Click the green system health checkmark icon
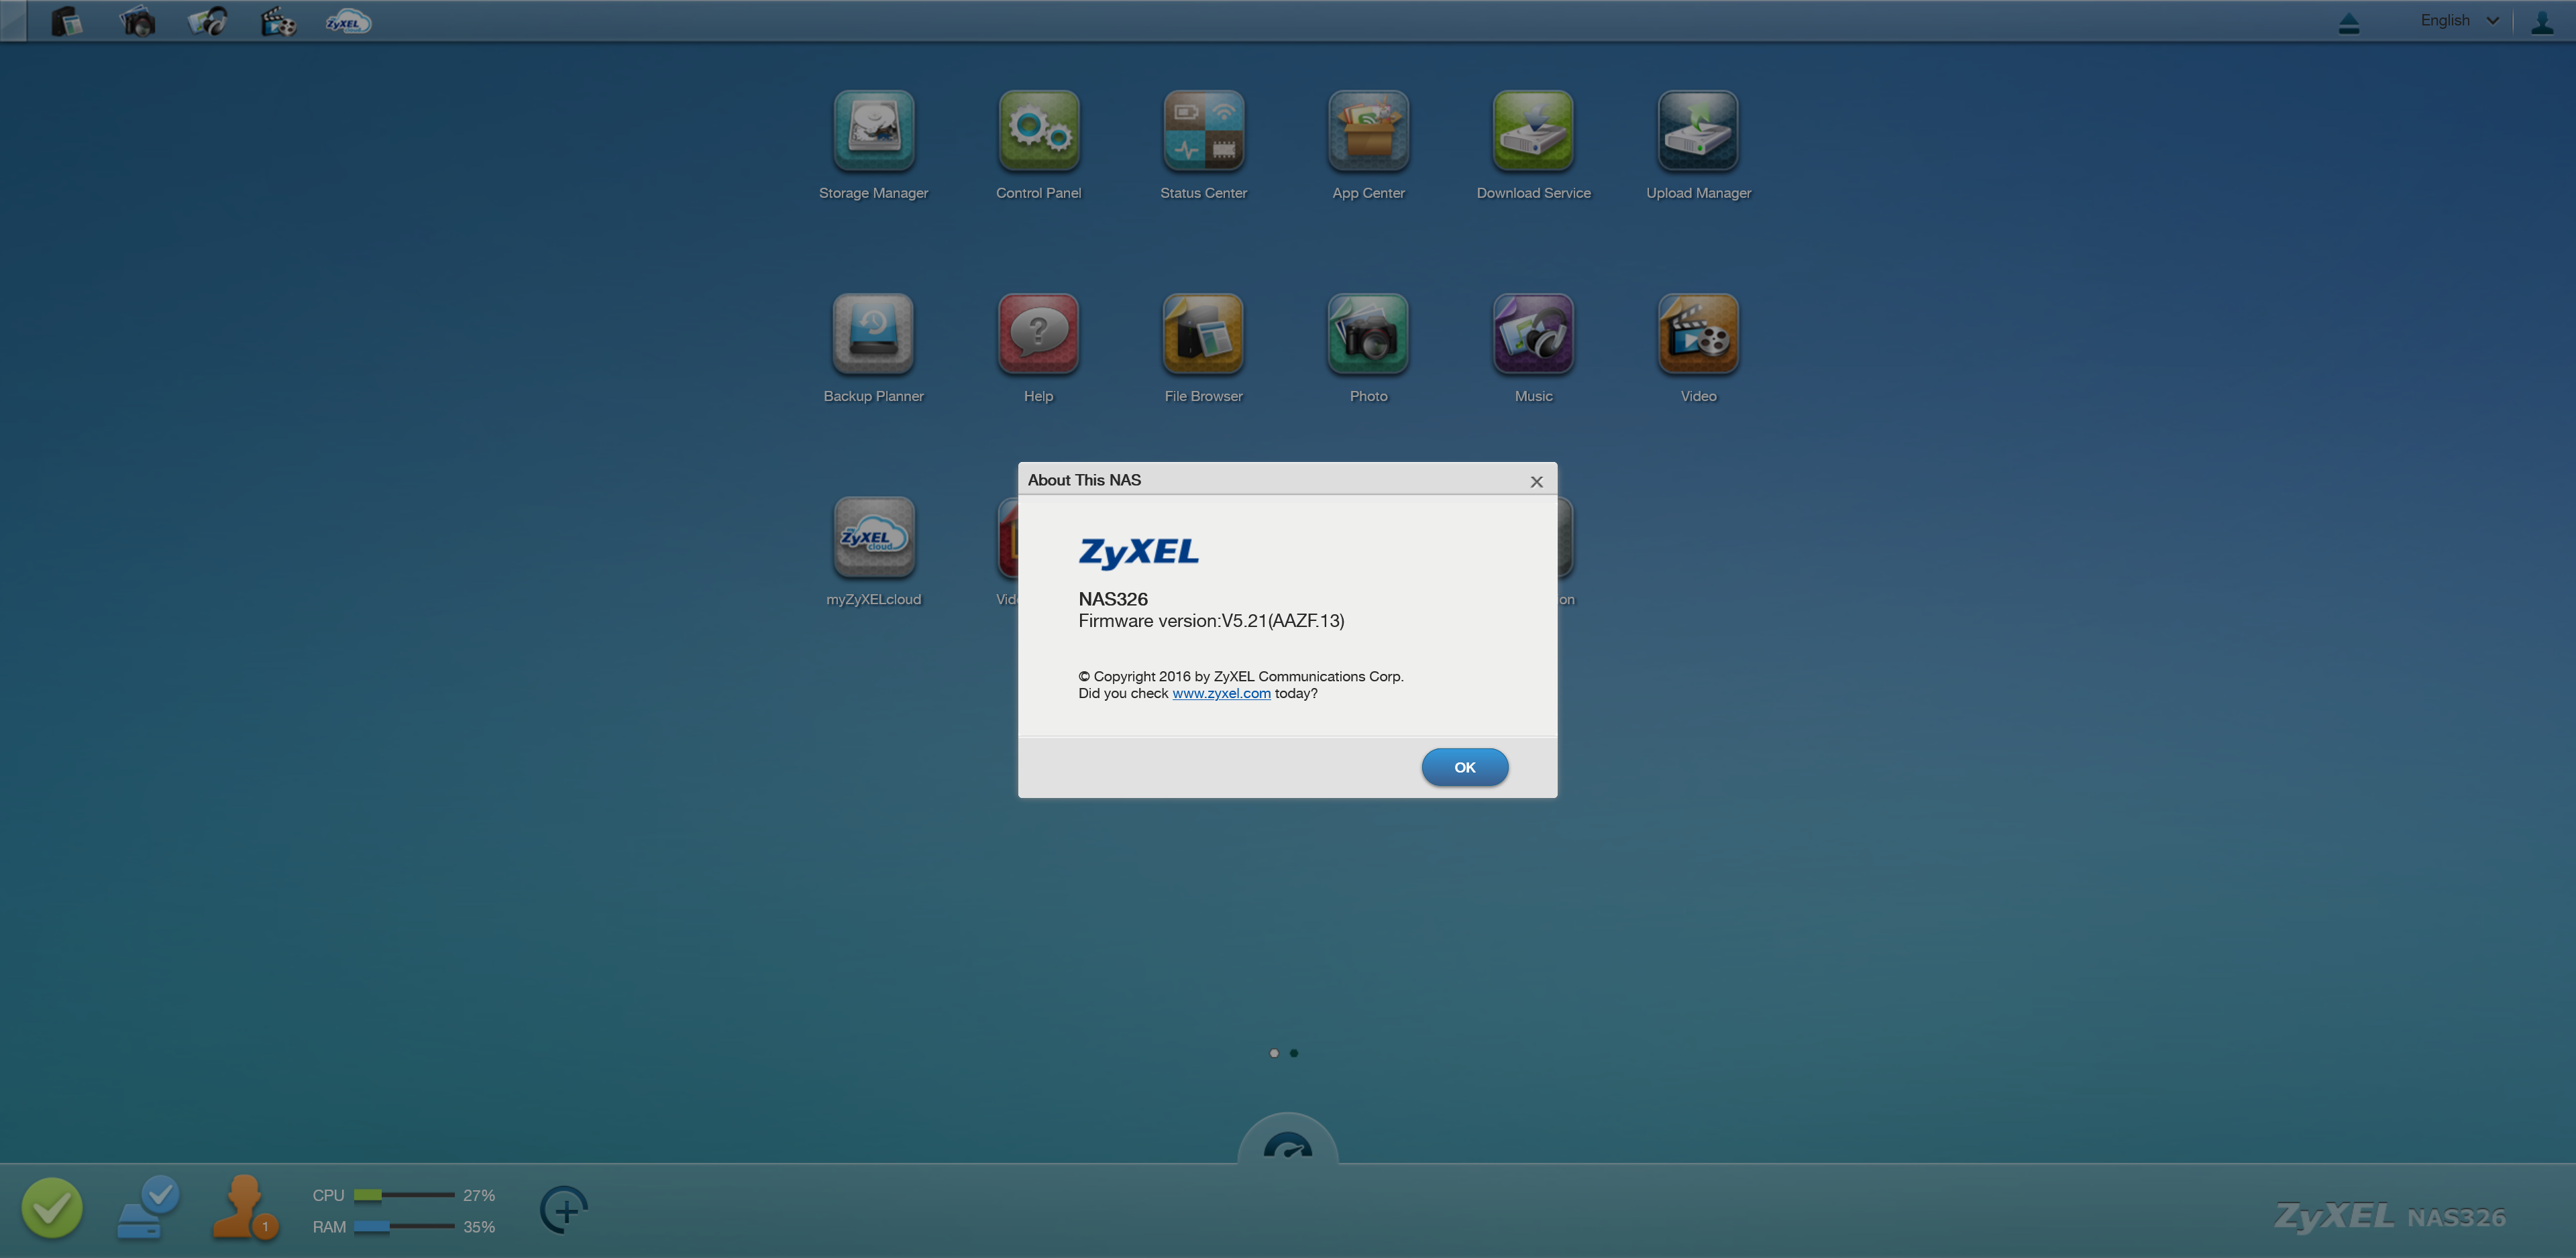The image size is (2576, 1258). pos(52,1207)
